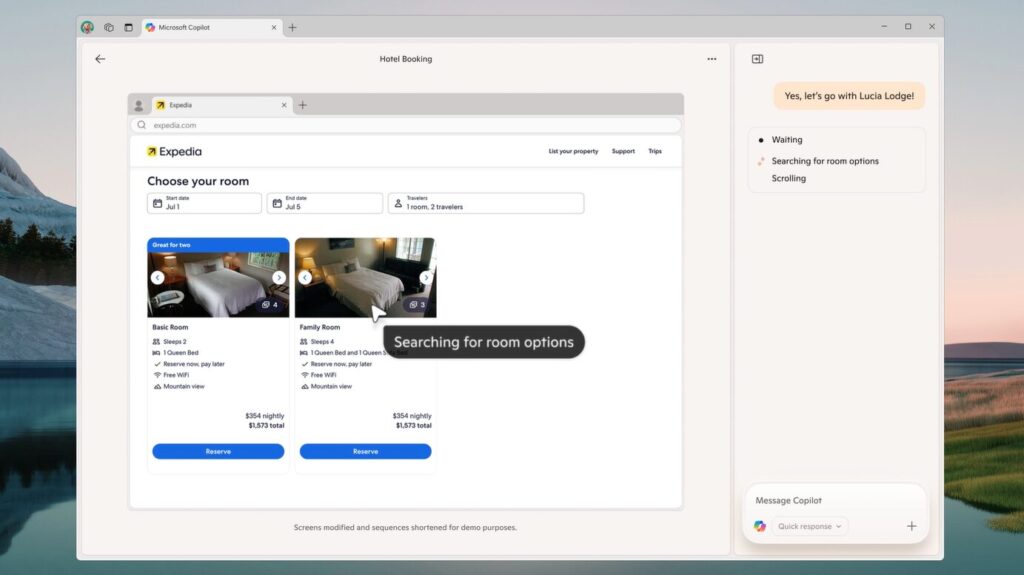This screenshot has width=1024, height=575.
Task: Click Searching for room options in Copilot panel
Action: click(825, 161)
